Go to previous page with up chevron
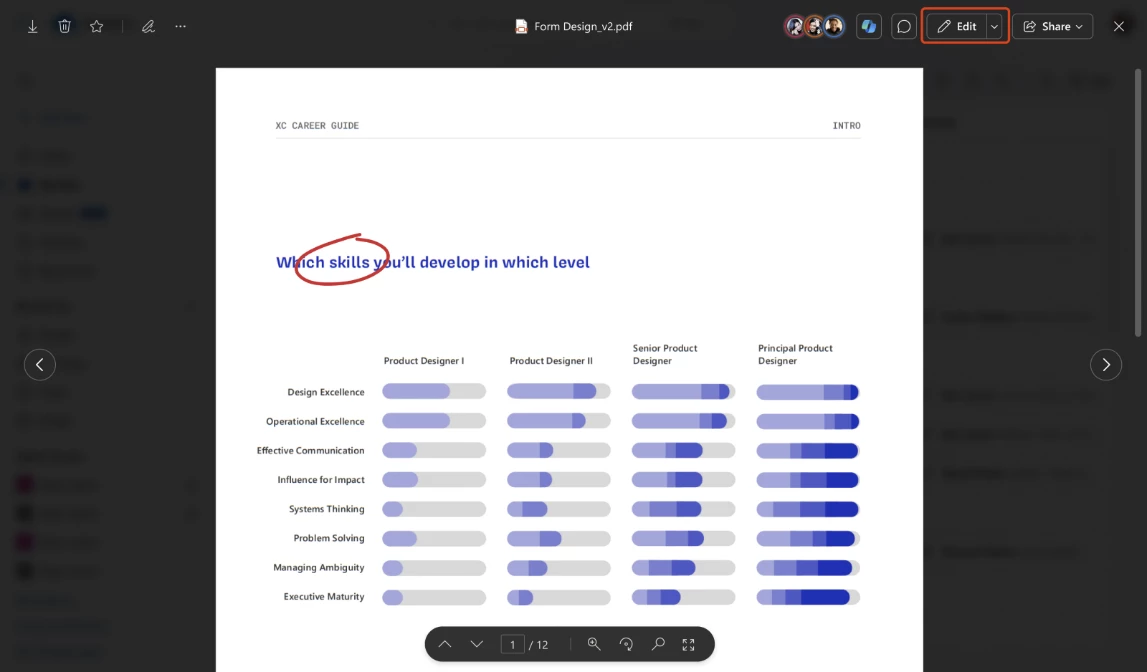The height and width of the screenshot is (672, 1147). pyautogui.click(x=445, y=644)
